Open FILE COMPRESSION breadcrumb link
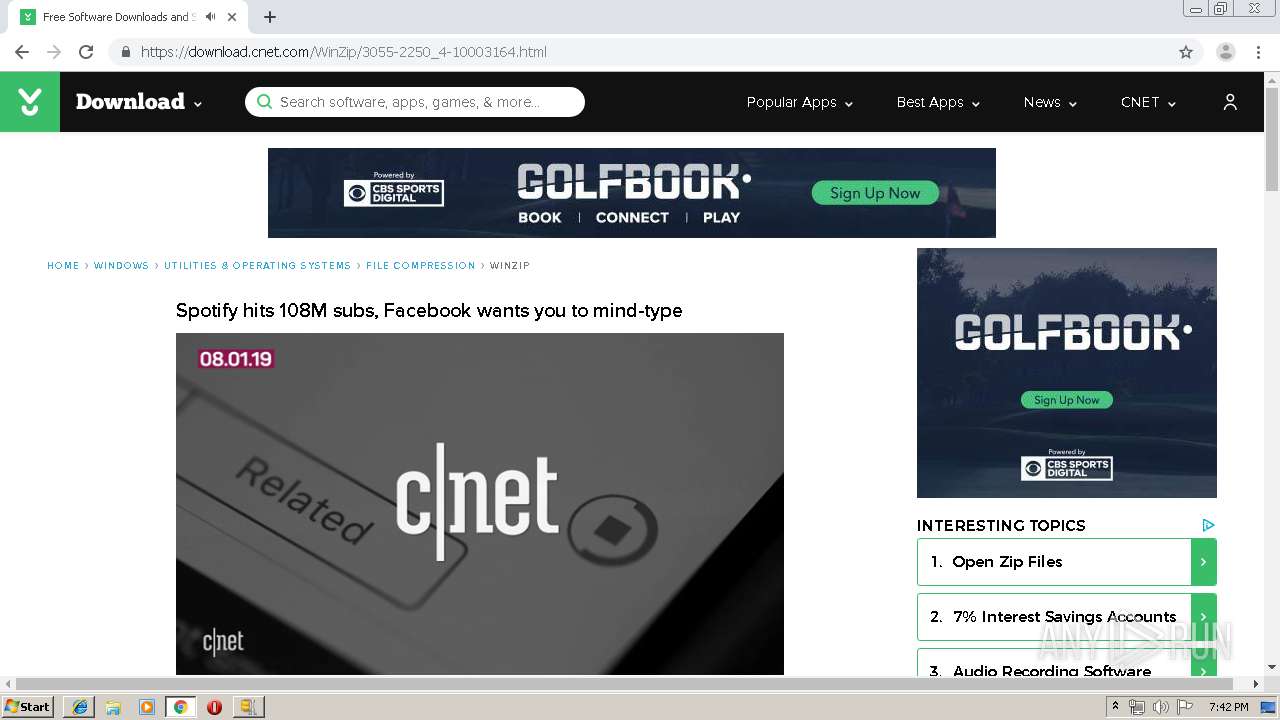The width and height of the screenshot is (1280, 720). pyautogui.click(x=421, y=266)
